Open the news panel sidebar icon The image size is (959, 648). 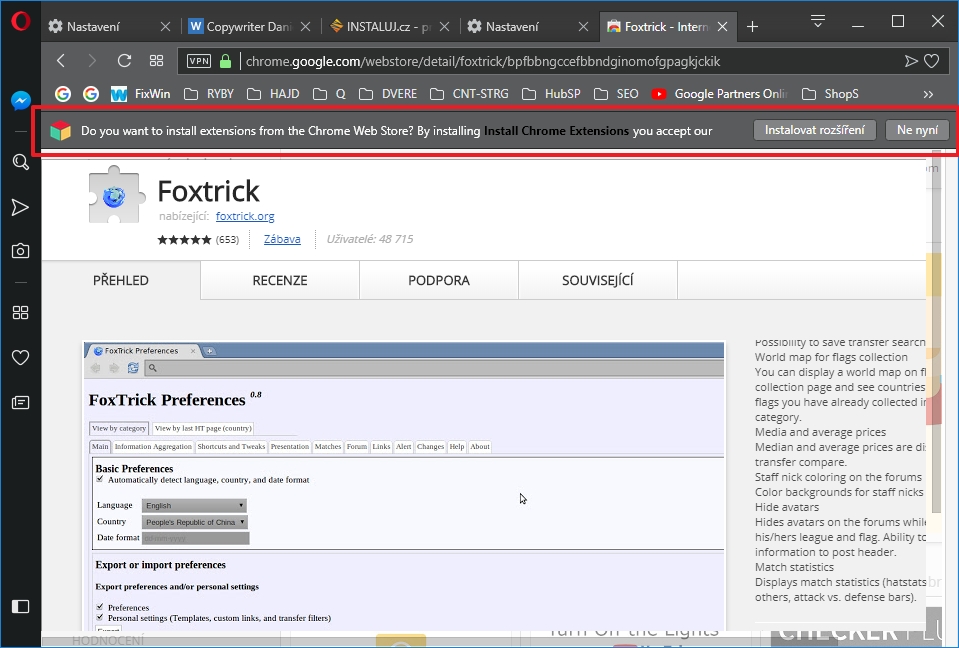20,402
